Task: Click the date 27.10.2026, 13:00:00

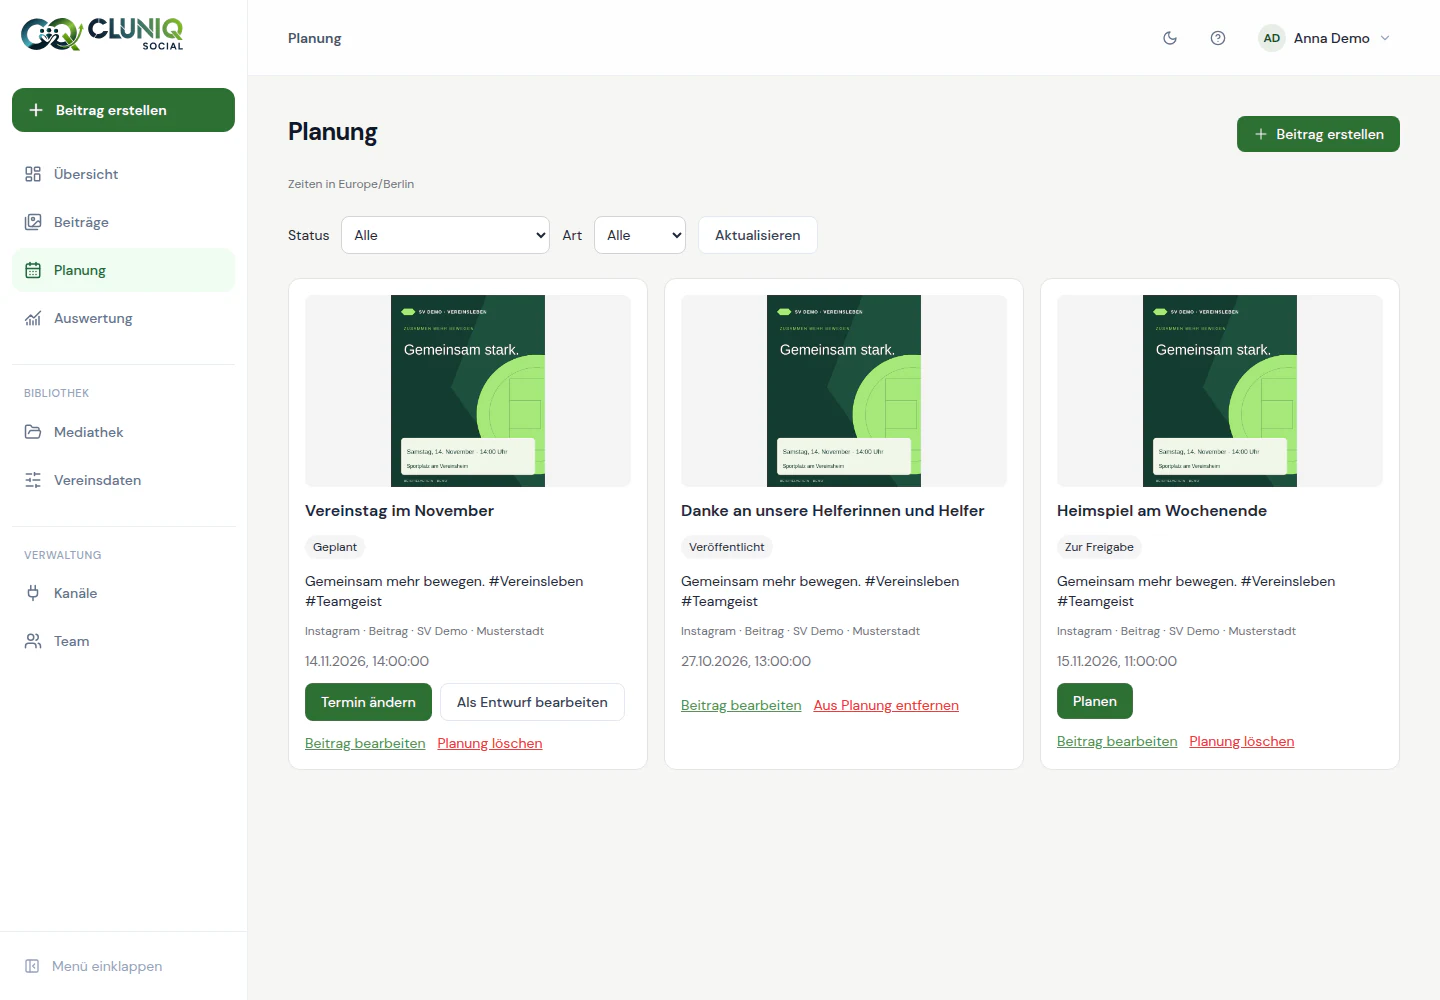Action: pyautogui.click(x=746, y=661)
